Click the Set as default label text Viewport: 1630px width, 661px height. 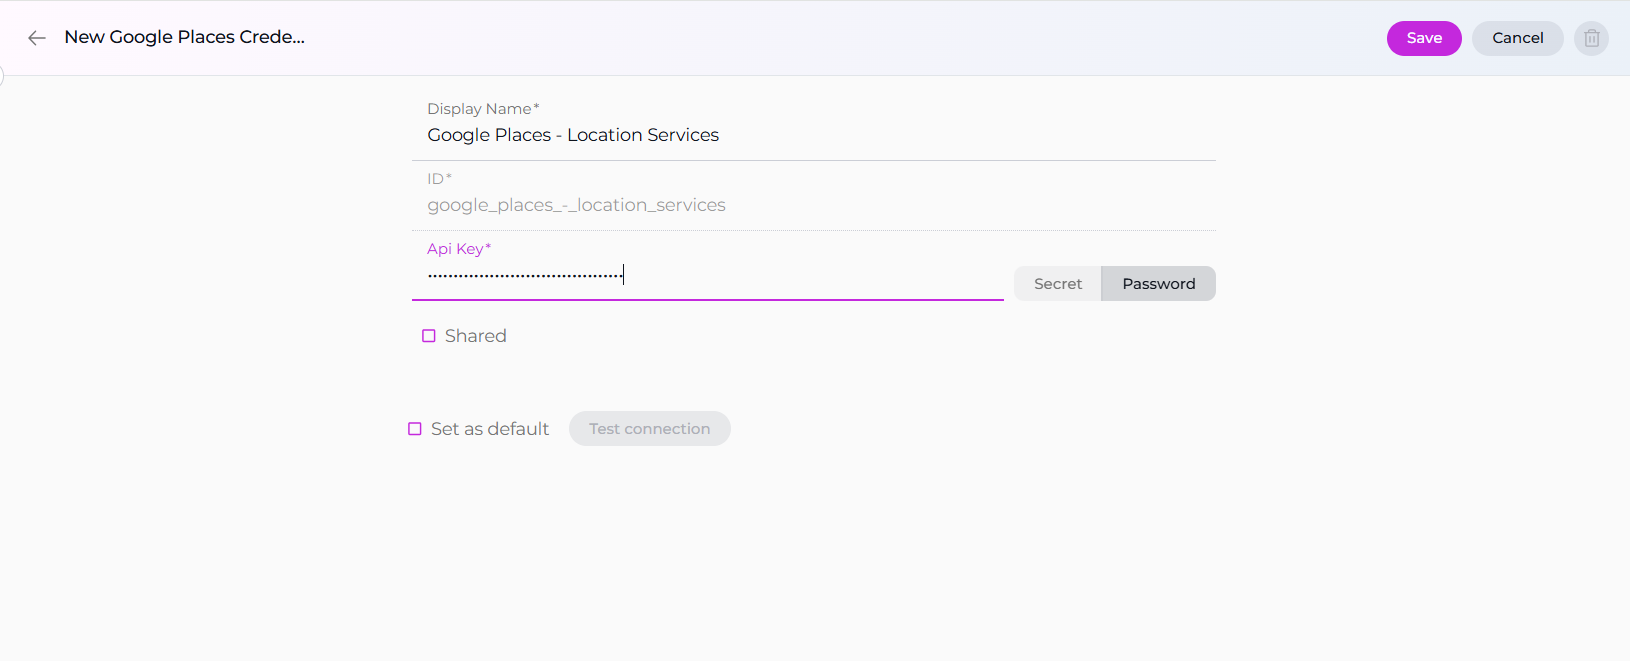pos(489,429)
